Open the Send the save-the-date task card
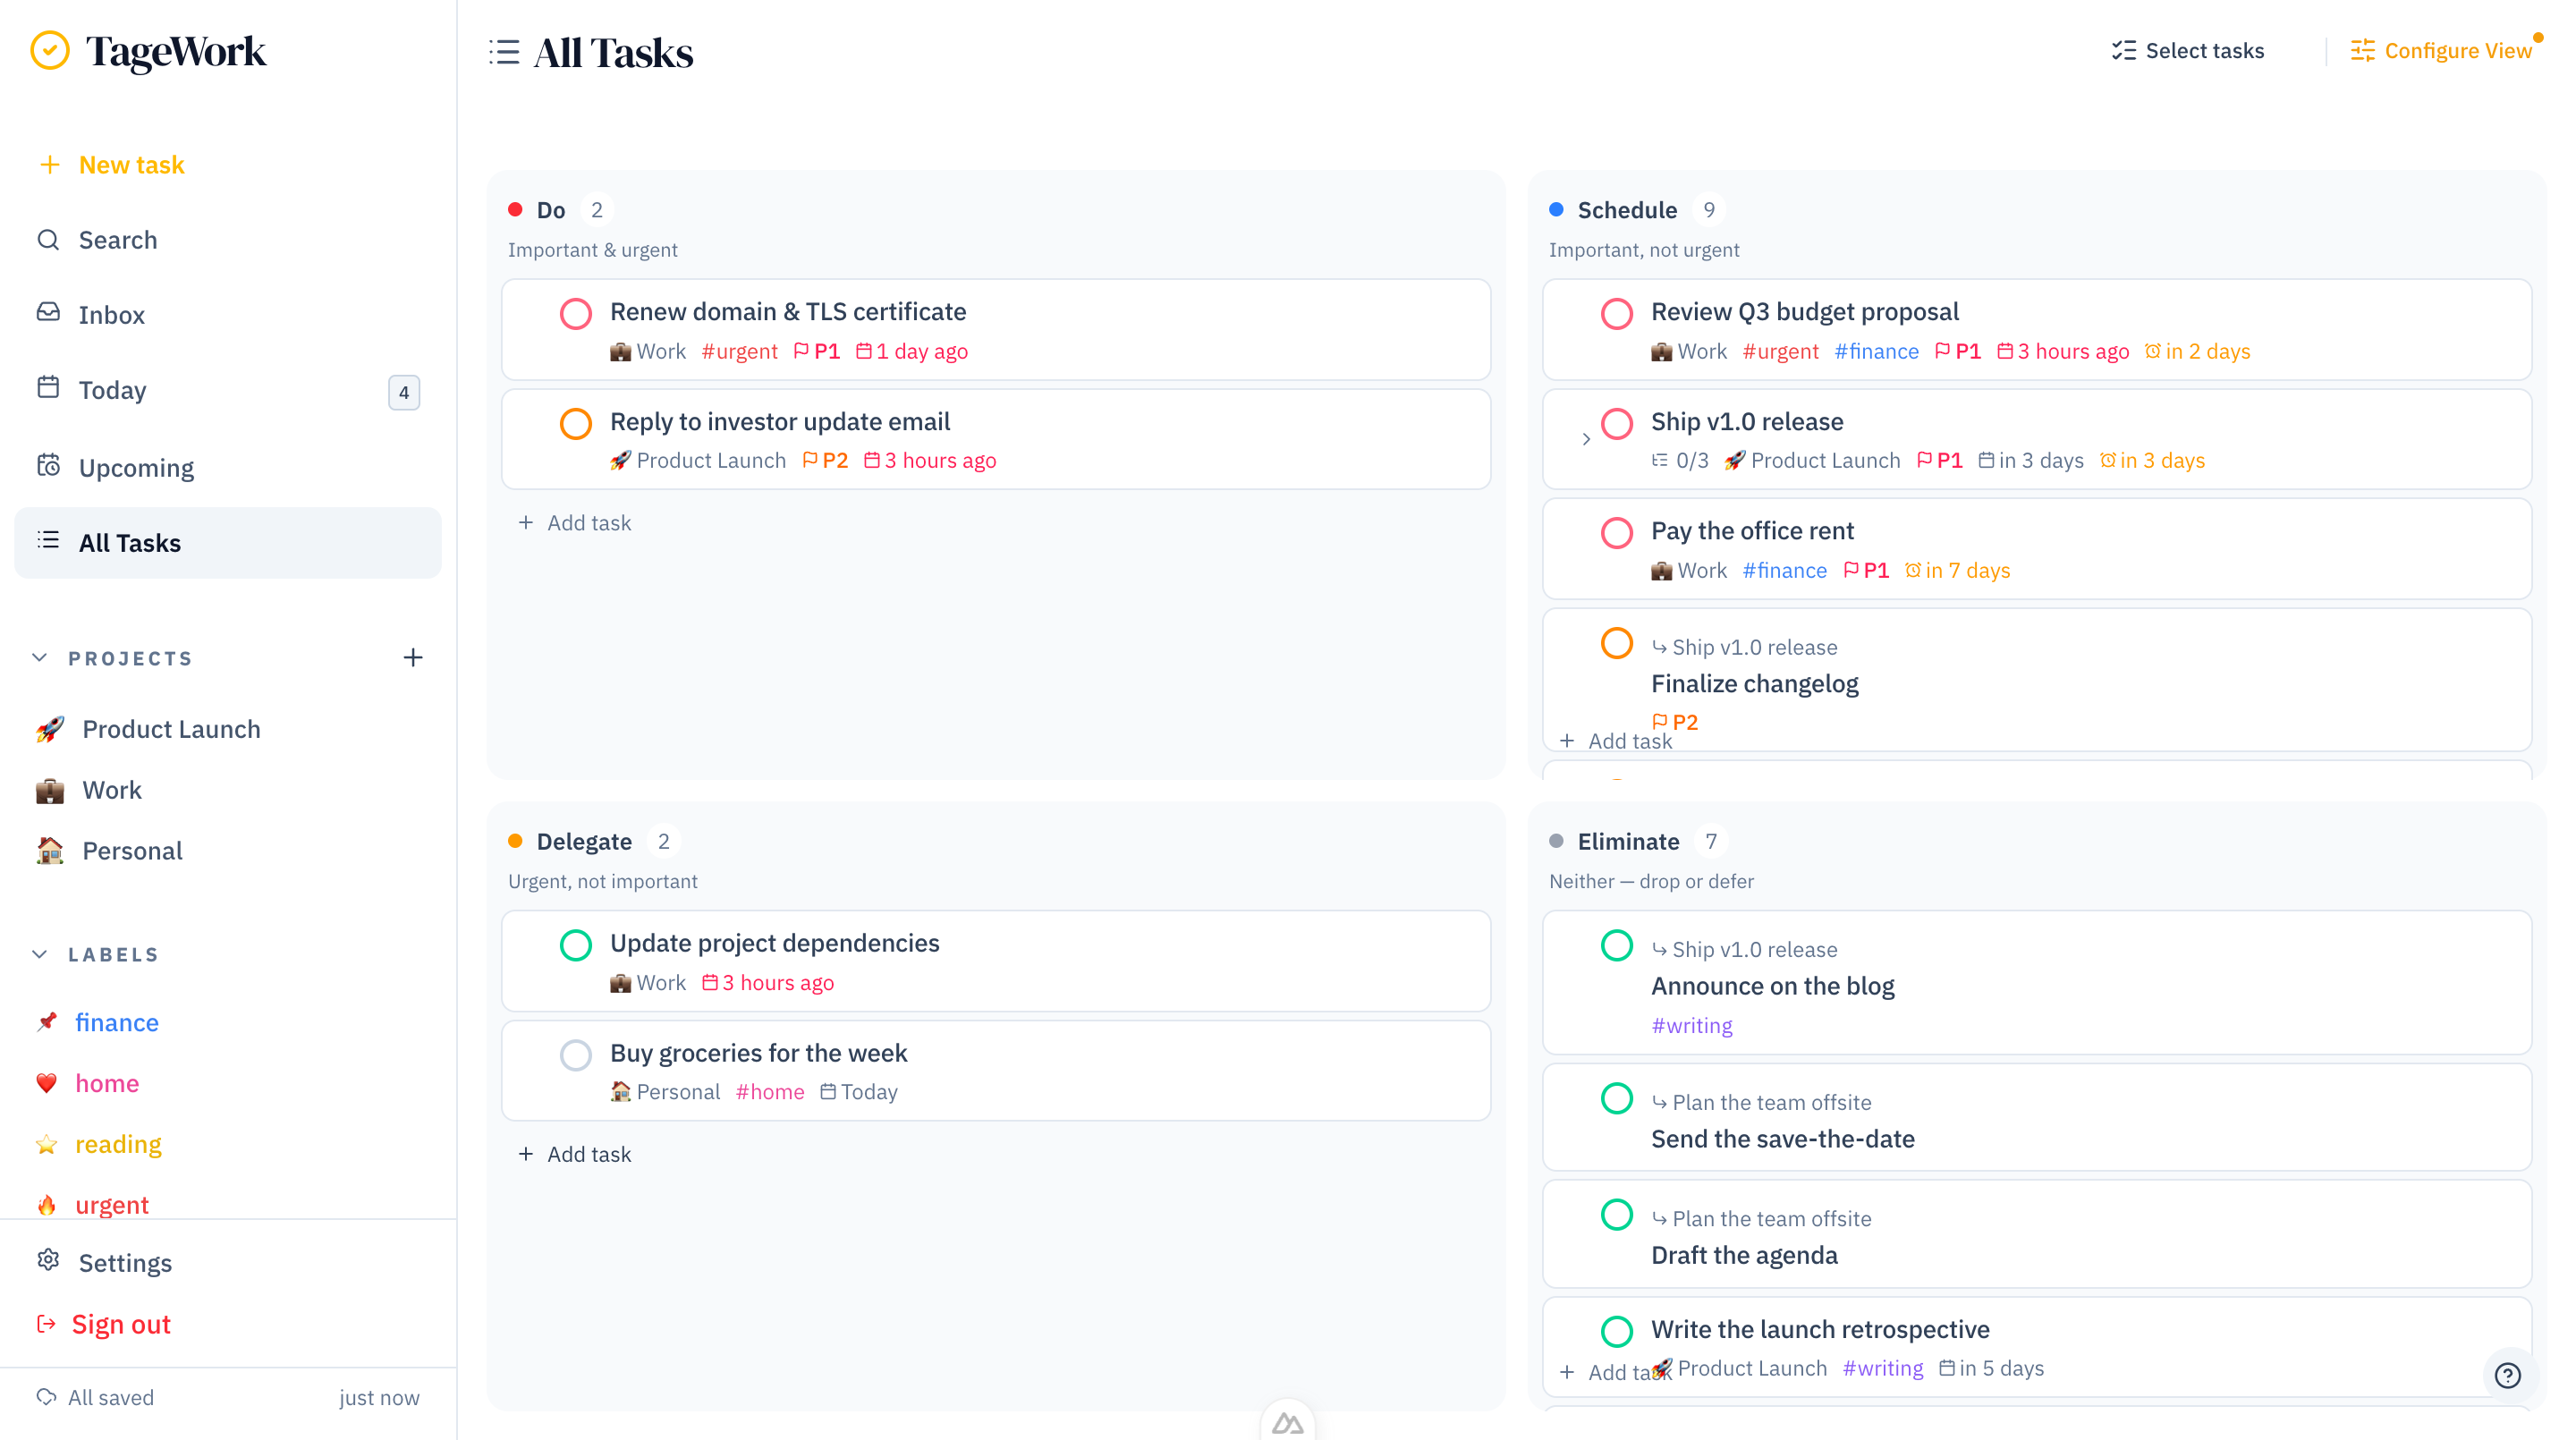Image resolution: width=2576 pixels, height=1440 pixels. (x=2037, y=1118)
